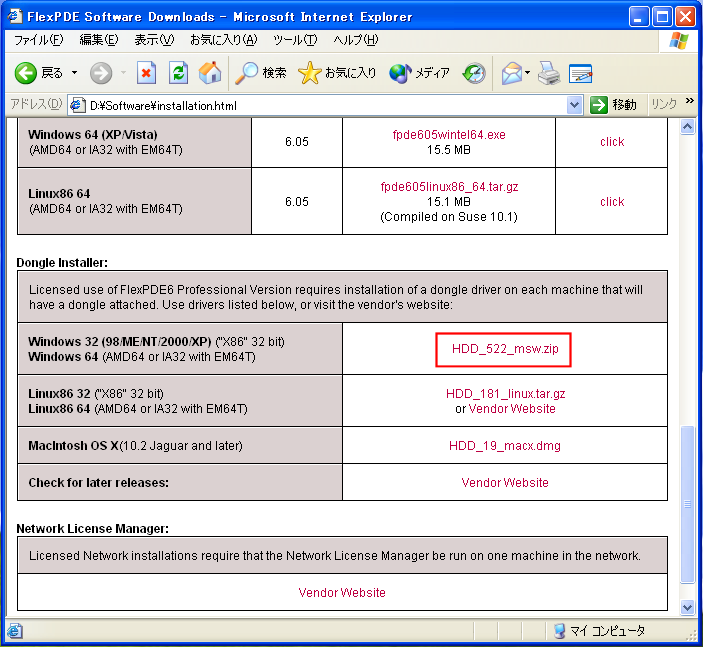Expand the Back button history dropdown arrow
Screen dimensions: 703x647
click(x=74, y=73)
